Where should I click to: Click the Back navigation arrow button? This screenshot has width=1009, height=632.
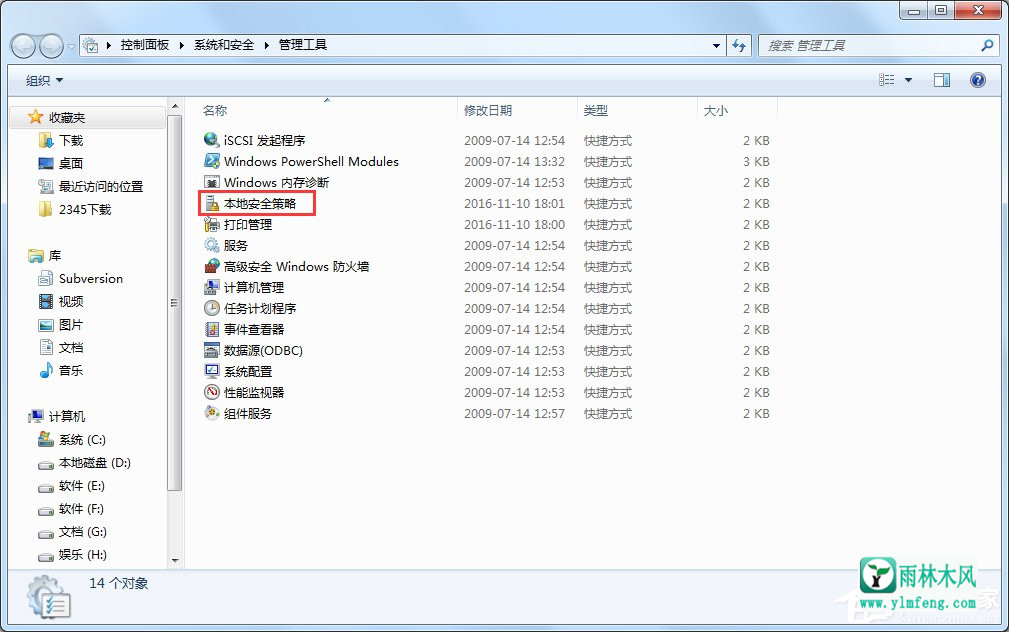[23, 46]
